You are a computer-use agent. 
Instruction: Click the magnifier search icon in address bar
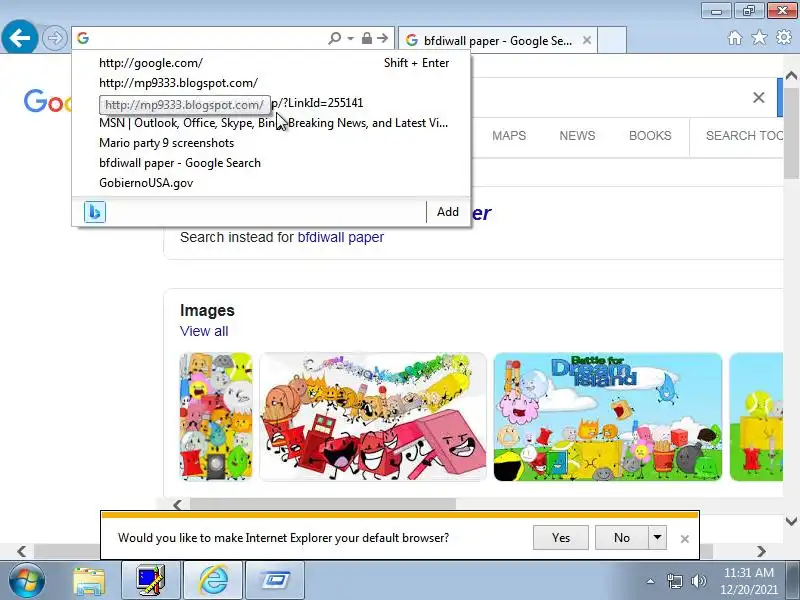point(335,38)
